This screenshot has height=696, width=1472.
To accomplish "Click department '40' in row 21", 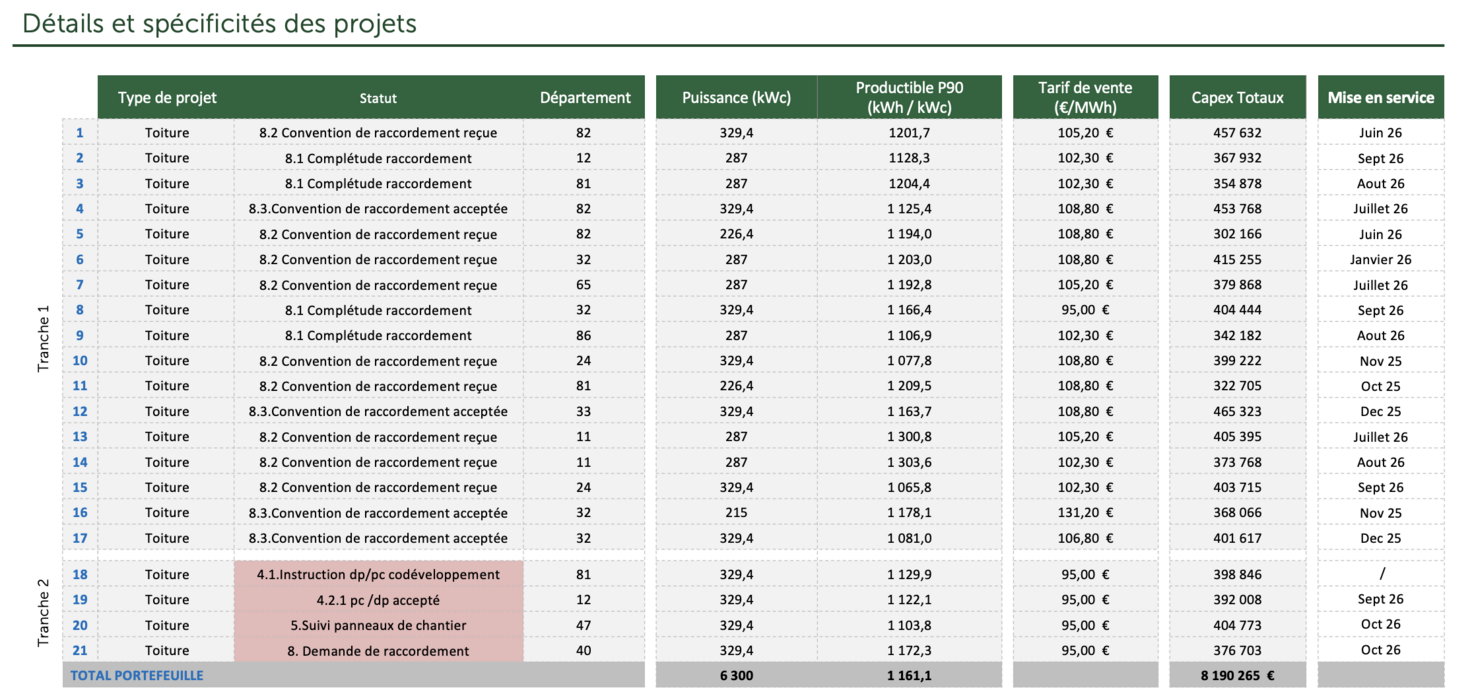I will tap(584, 651).
